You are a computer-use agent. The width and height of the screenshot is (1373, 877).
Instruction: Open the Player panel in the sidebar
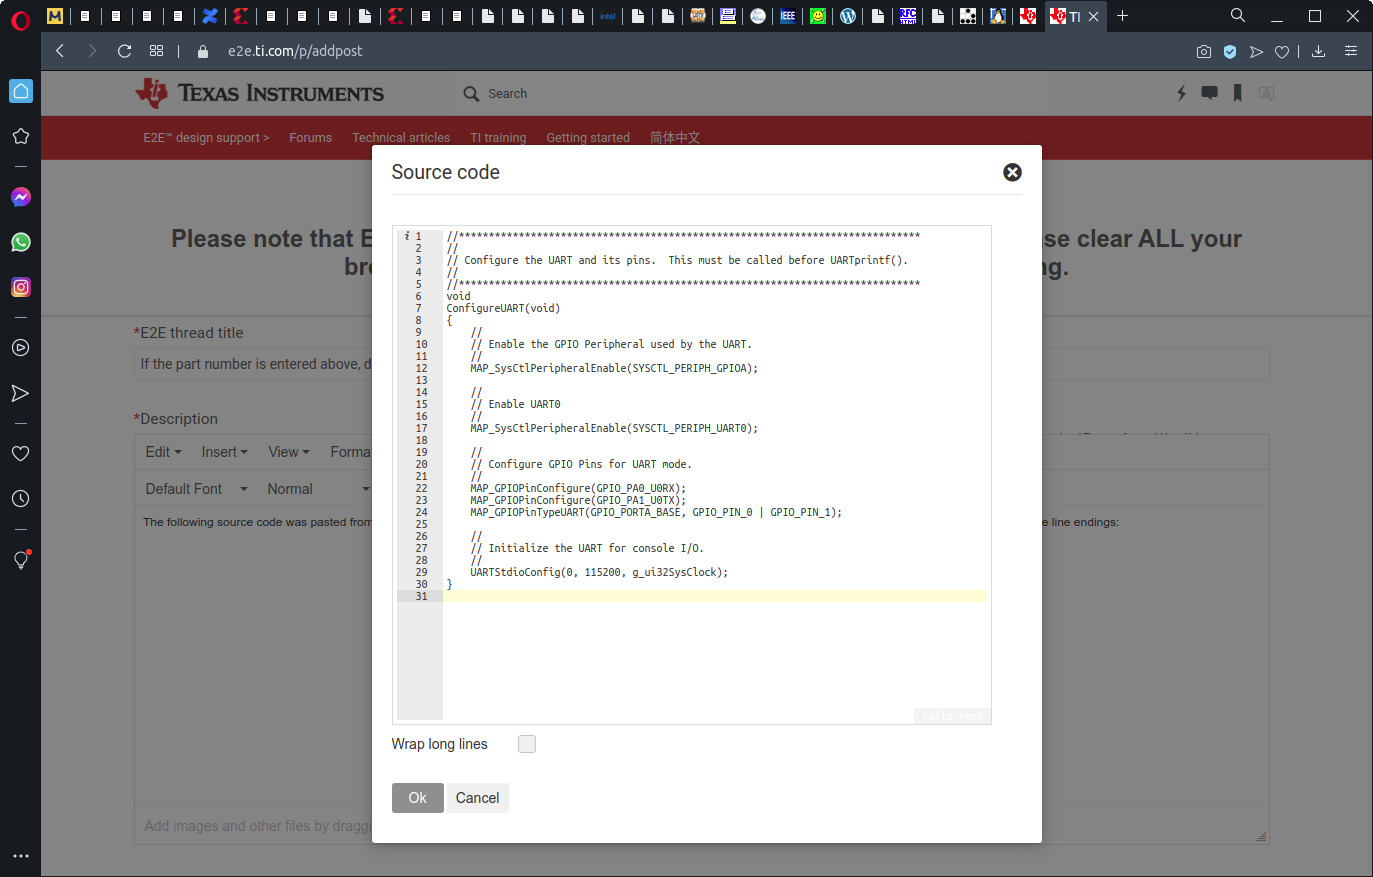[20, 348]
